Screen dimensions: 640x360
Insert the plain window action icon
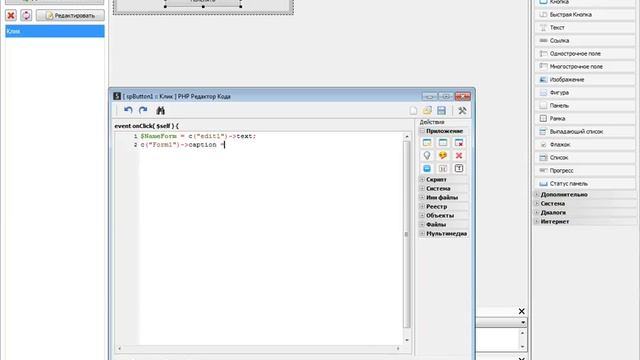click(x=443, y=143)
